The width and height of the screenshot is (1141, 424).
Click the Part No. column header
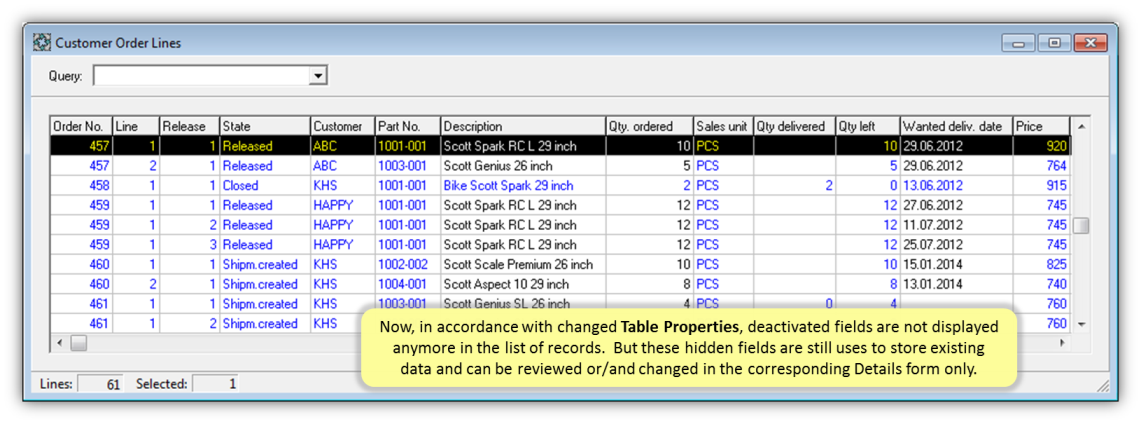click(x=406, y=127)
